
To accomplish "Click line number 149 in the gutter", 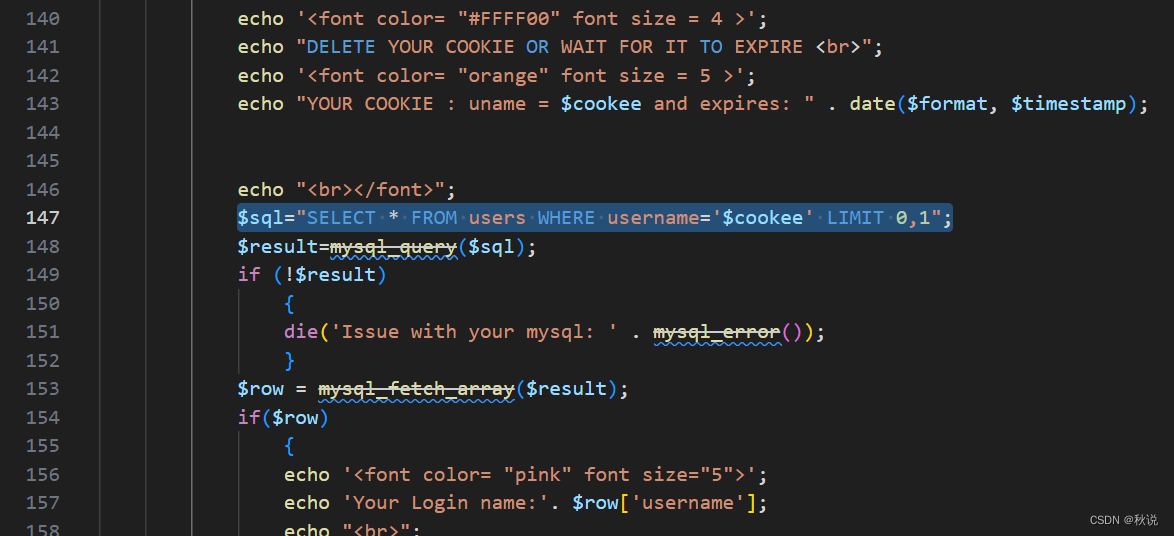I will pyautogui.click(x=43, y=275).
